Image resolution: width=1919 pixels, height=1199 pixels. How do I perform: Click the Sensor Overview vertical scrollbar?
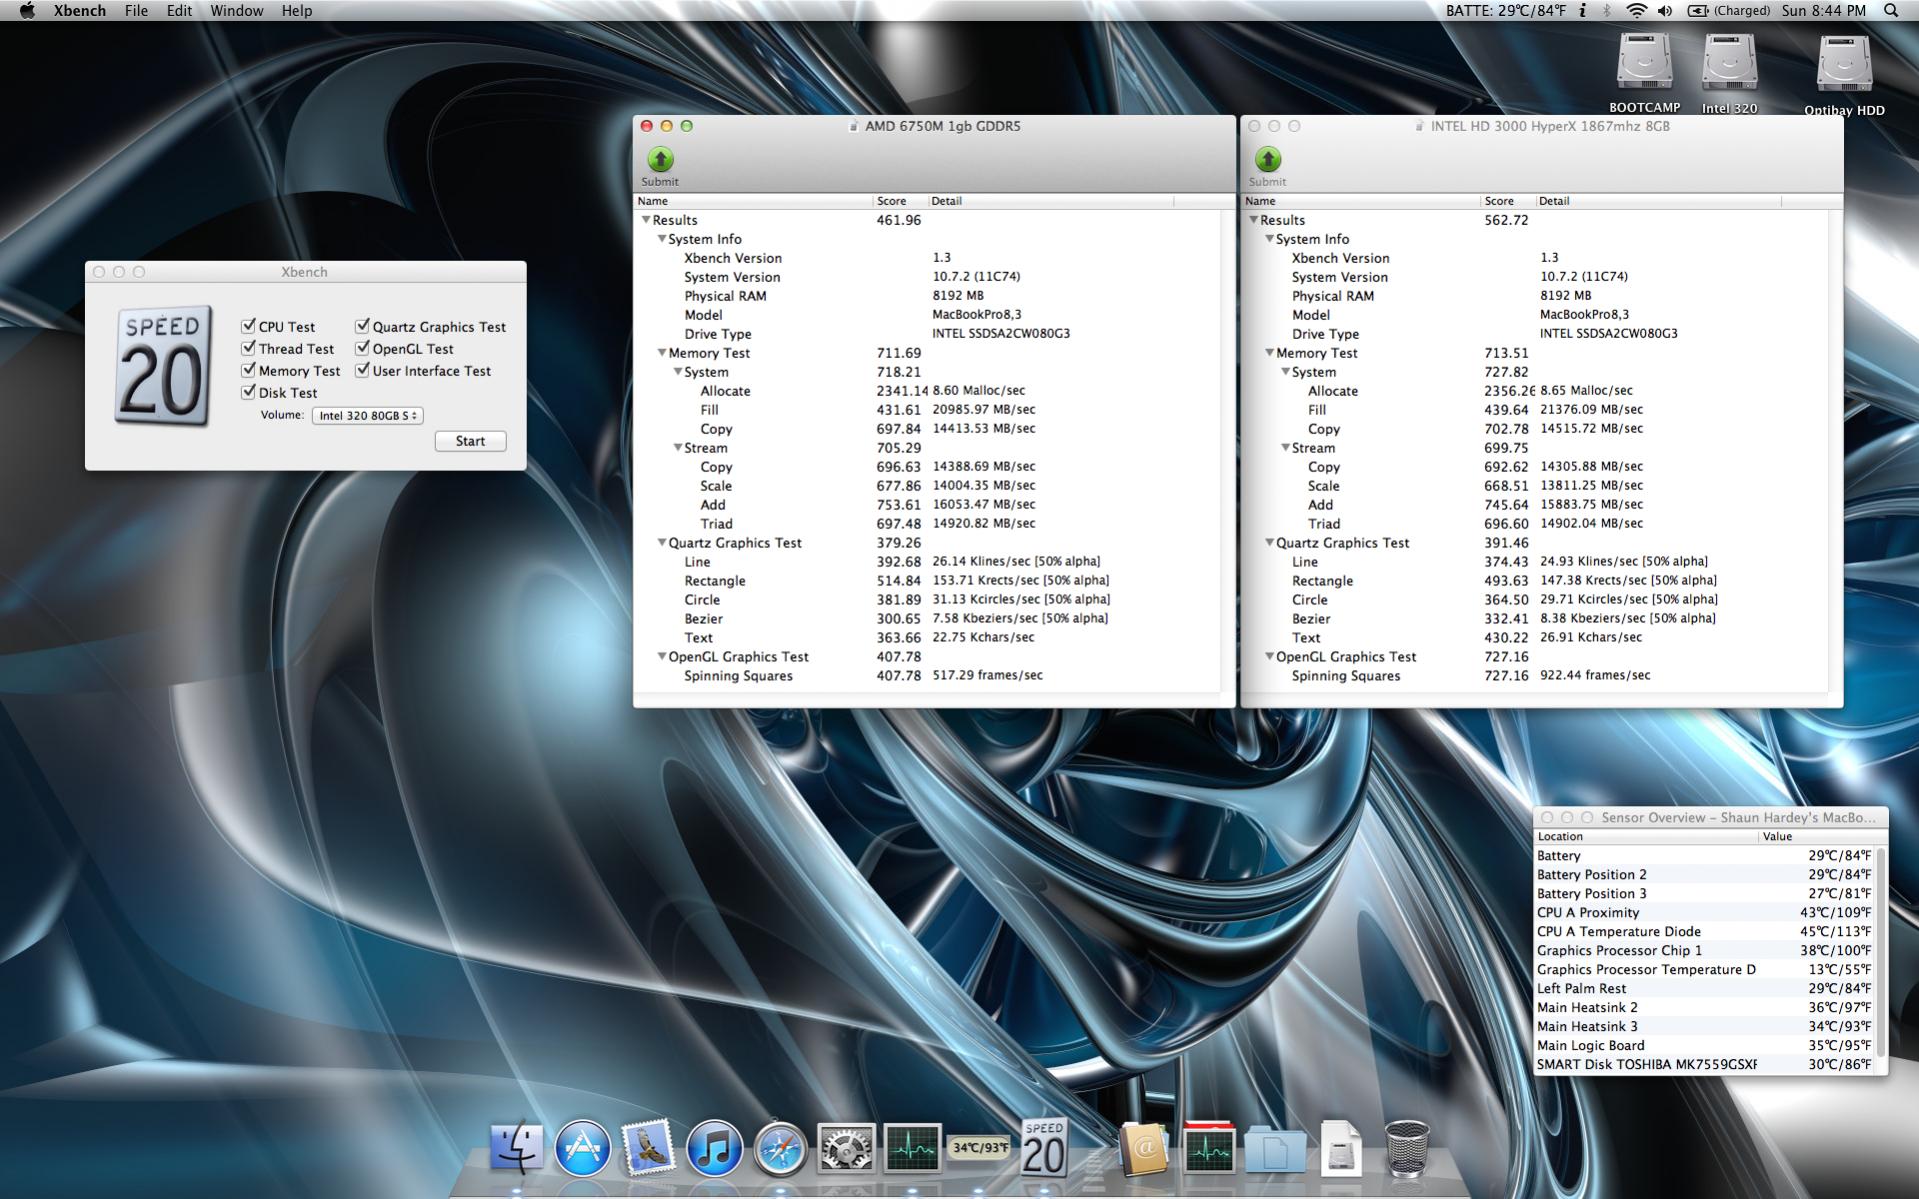[1881, 951]
